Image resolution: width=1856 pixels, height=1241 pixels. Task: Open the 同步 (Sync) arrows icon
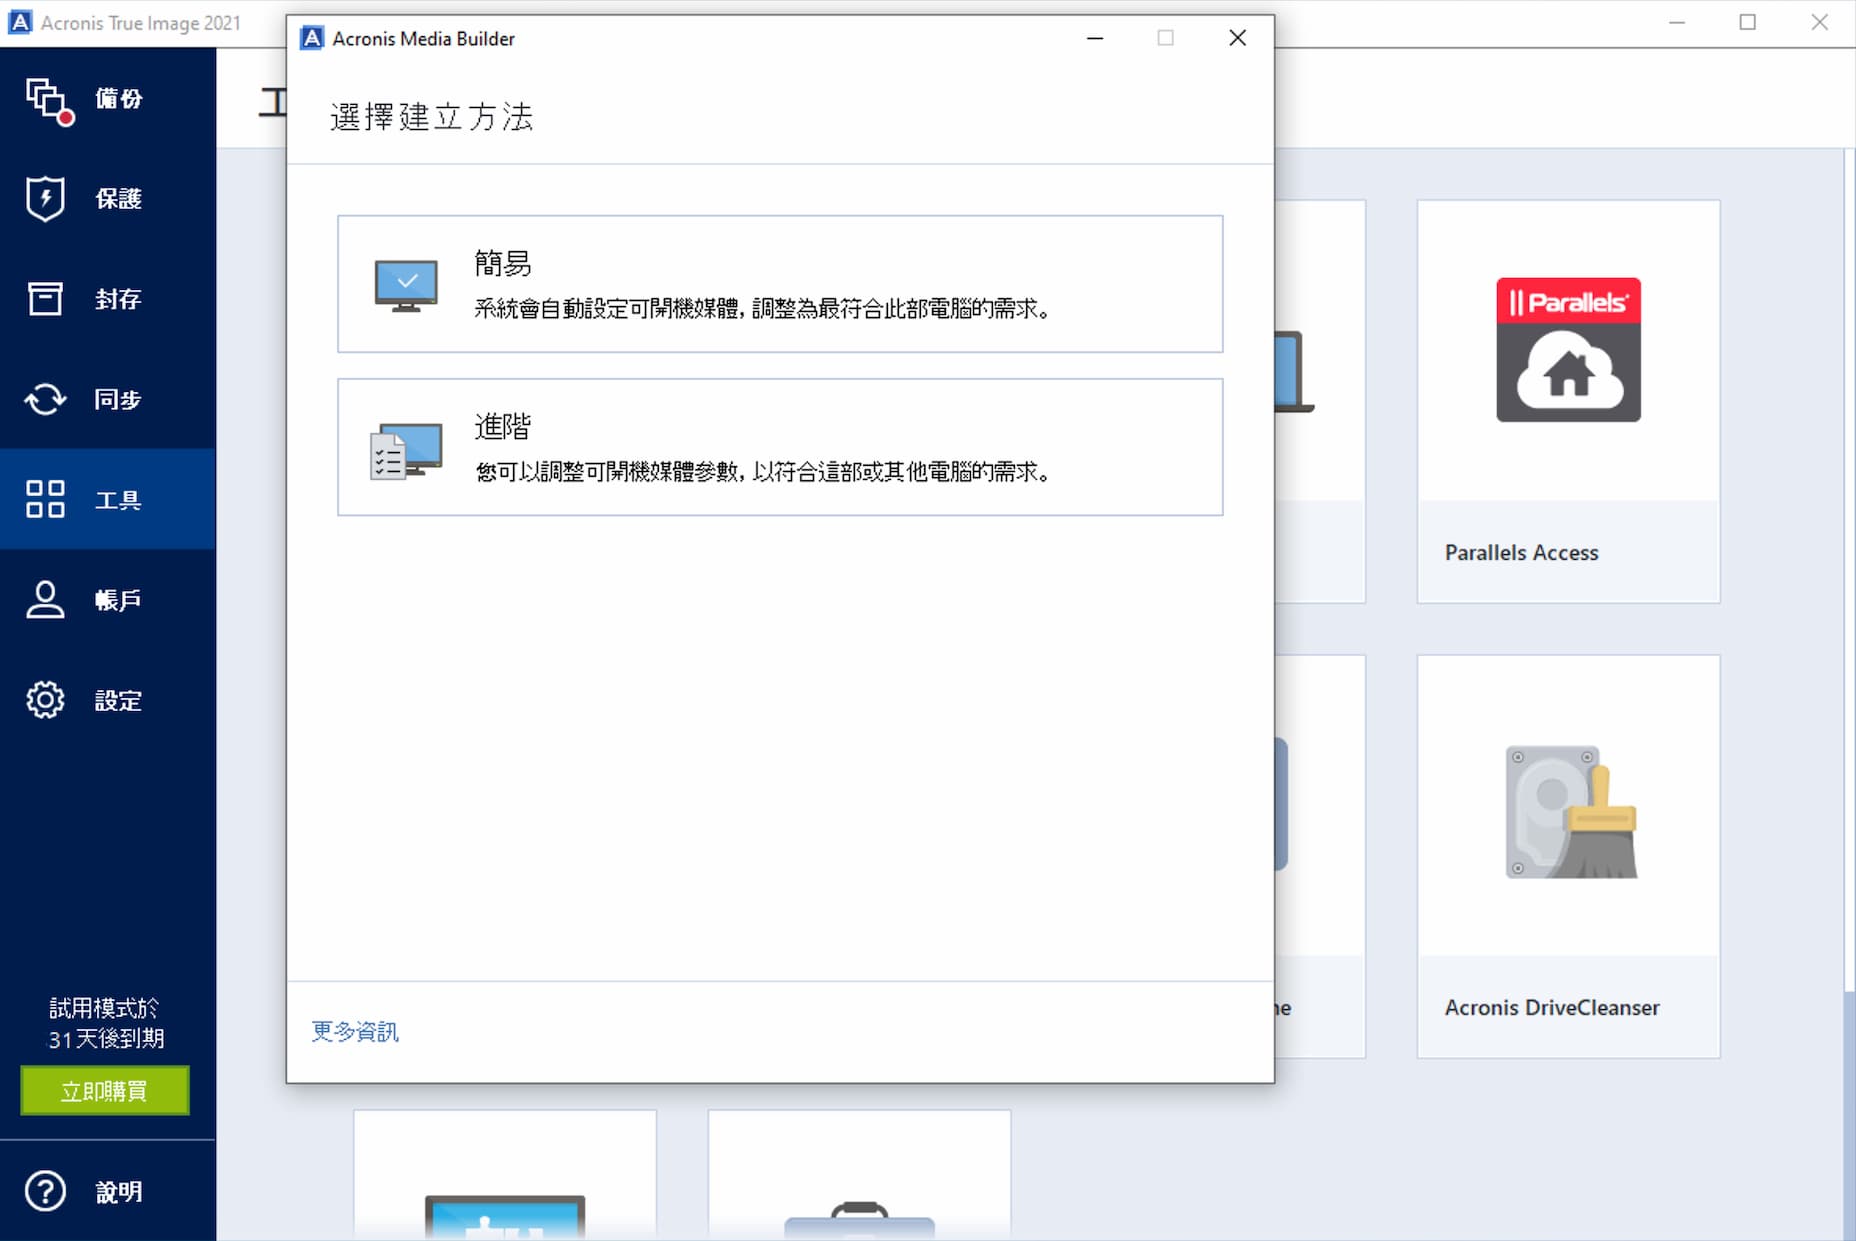point(45,399)
